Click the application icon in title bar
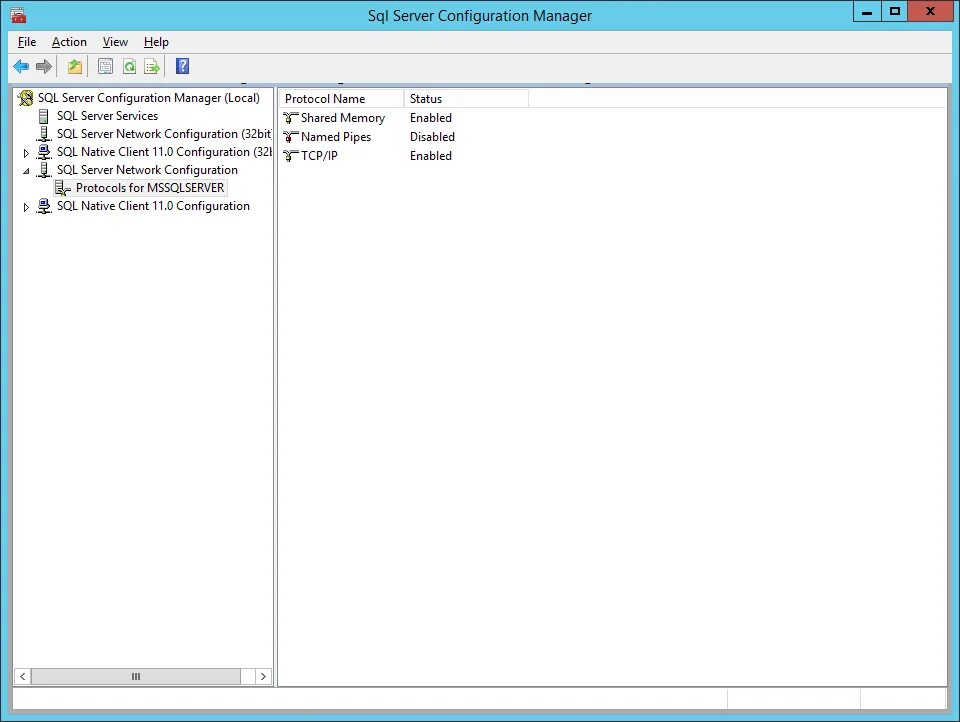Image resolution: width=960 pixels, height=722 pixels. (x=18, y=15)
